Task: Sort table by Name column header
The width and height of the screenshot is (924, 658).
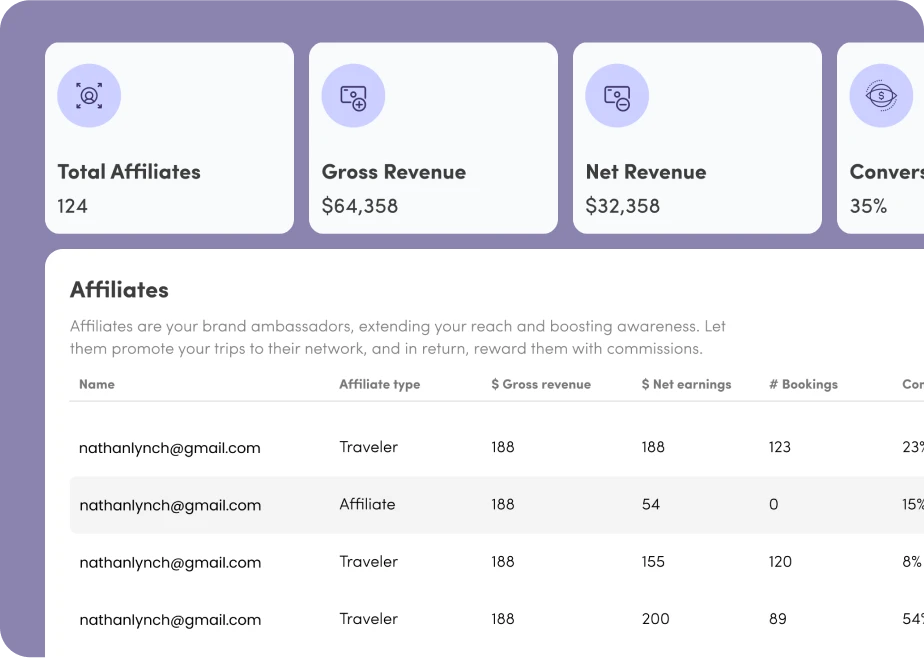Action: pos(97,384)
